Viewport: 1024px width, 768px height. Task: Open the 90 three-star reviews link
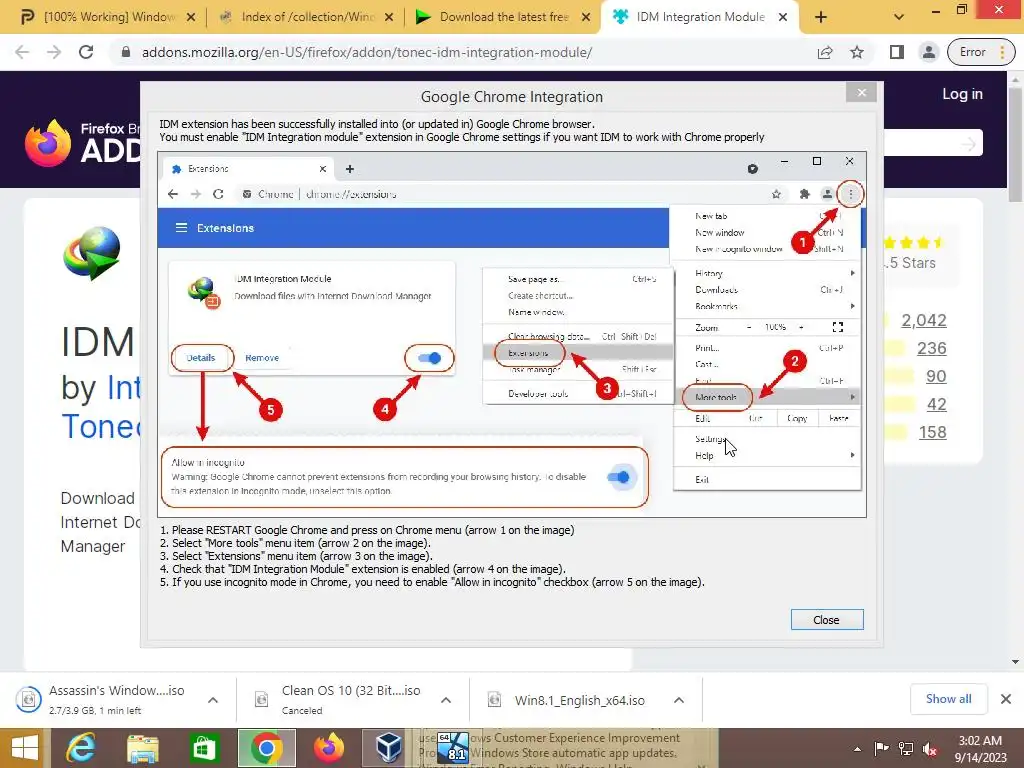936,376
